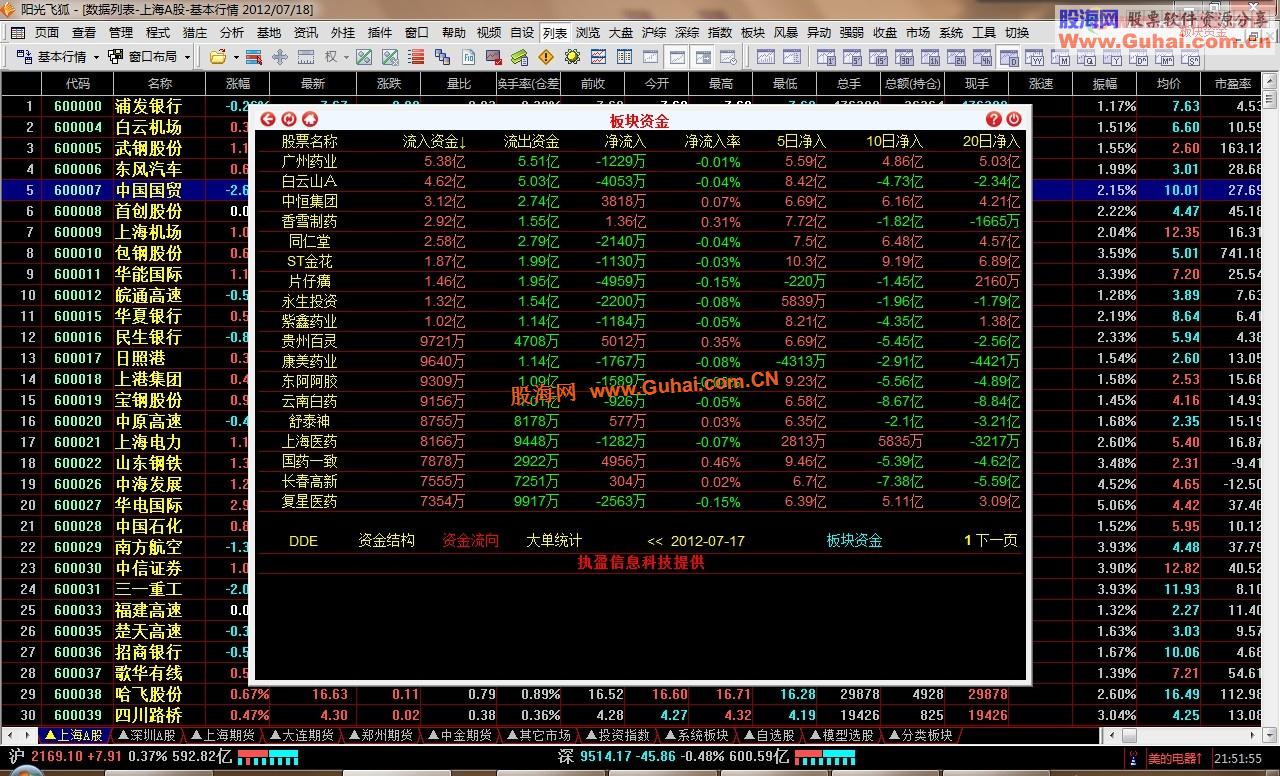
Task: Click the sun-shaped gear toolbar icon
Action: [572, 57]
